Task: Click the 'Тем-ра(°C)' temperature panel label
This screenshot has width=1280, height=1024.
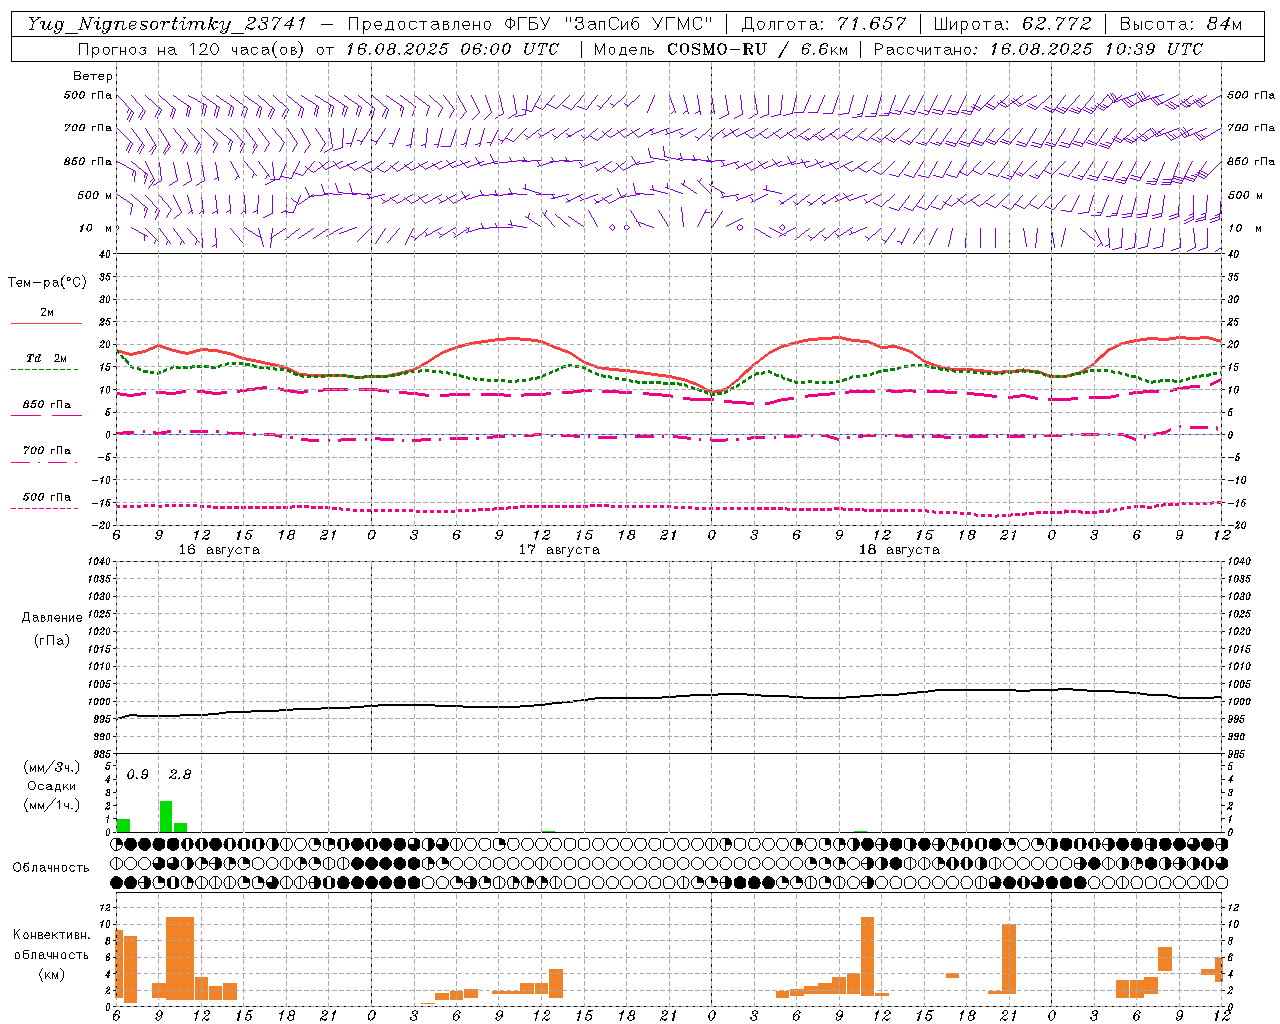Action: [47, 283]
